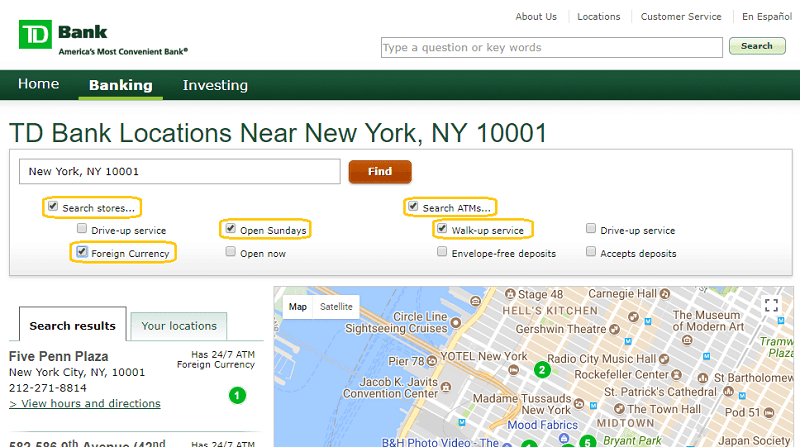Click the location search input field
Viewport: 800px width, 447px height.
pyautogui.click(x=179, y=171)
